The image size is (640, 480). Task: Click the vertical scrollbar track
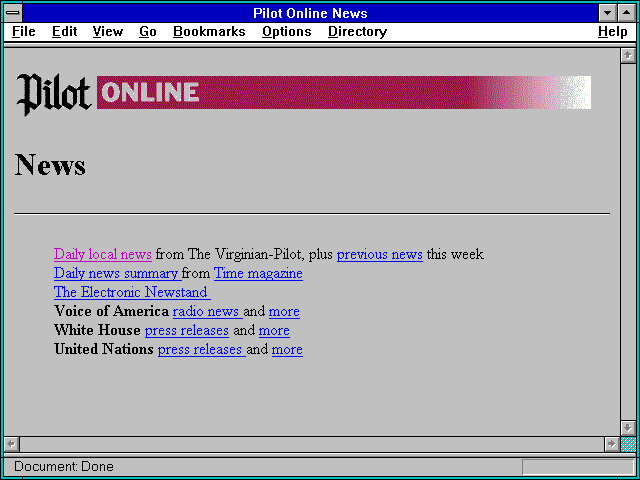(628, 242)
